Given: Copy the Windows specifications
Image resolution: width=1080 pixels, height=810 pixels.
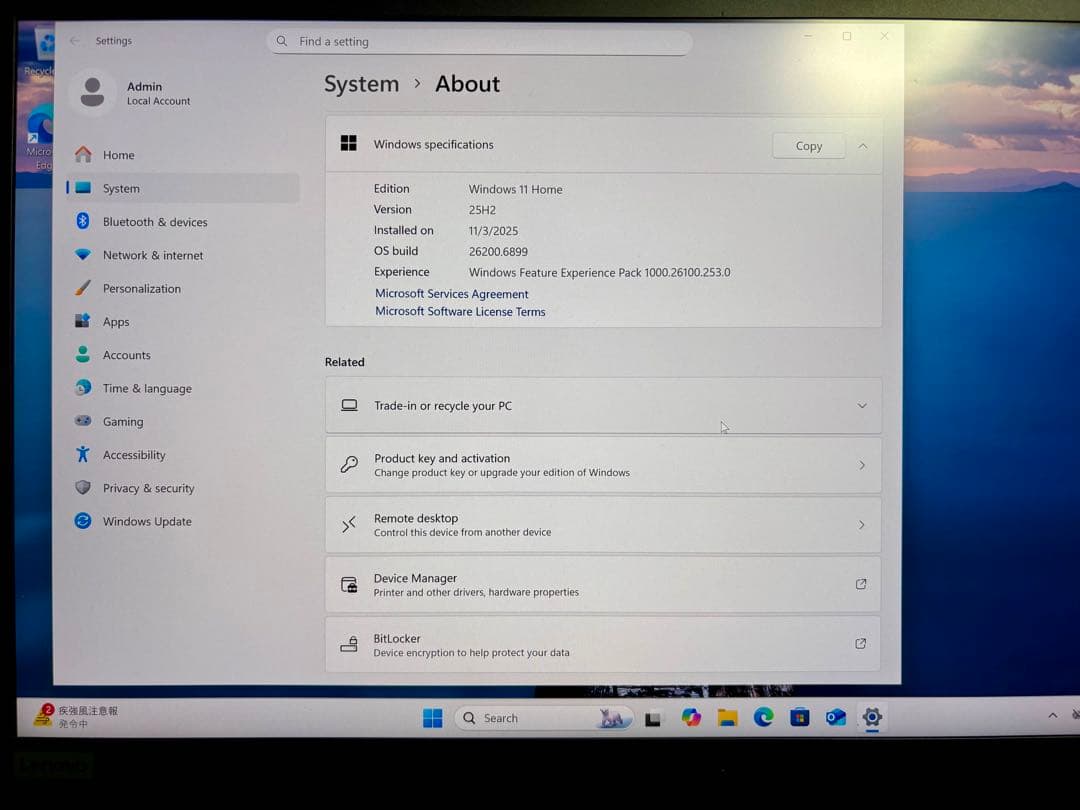Looking at the screenshot, I should 808,145.
